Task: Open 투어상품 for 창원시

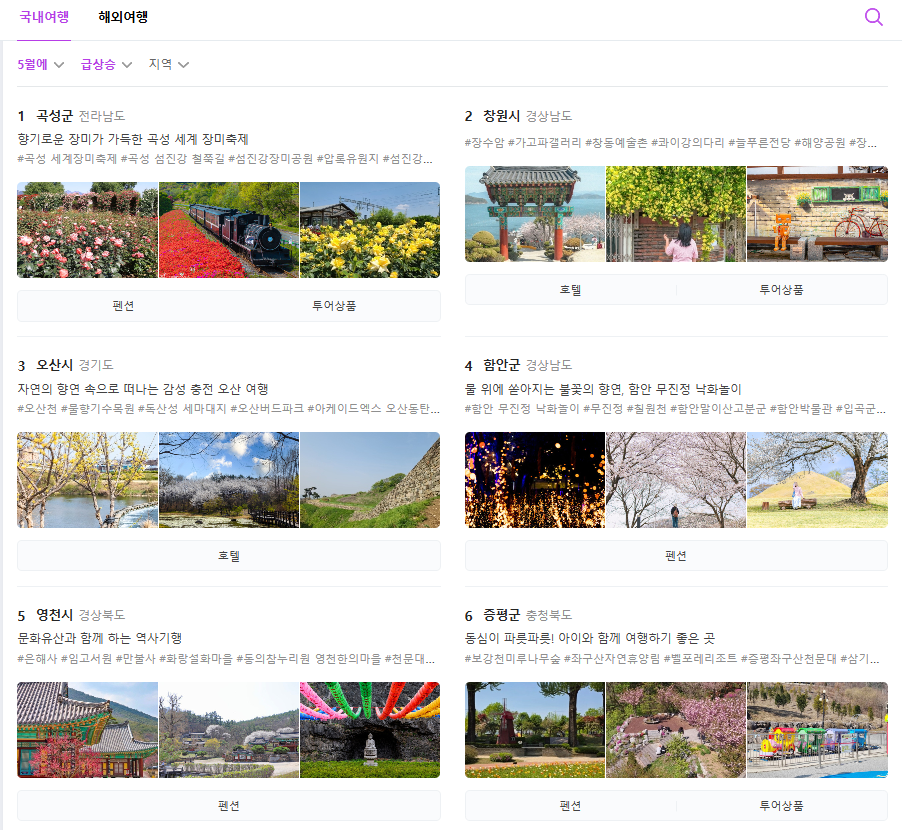Action: pyautogui.click(x=783, y=288)
